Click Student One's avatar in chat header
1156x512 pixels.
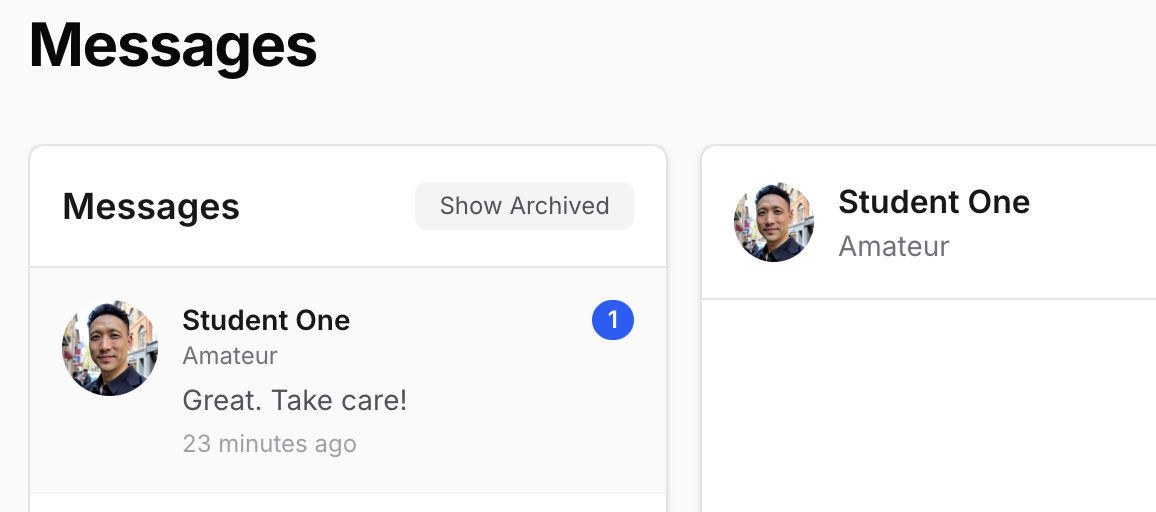coord(774,222)
